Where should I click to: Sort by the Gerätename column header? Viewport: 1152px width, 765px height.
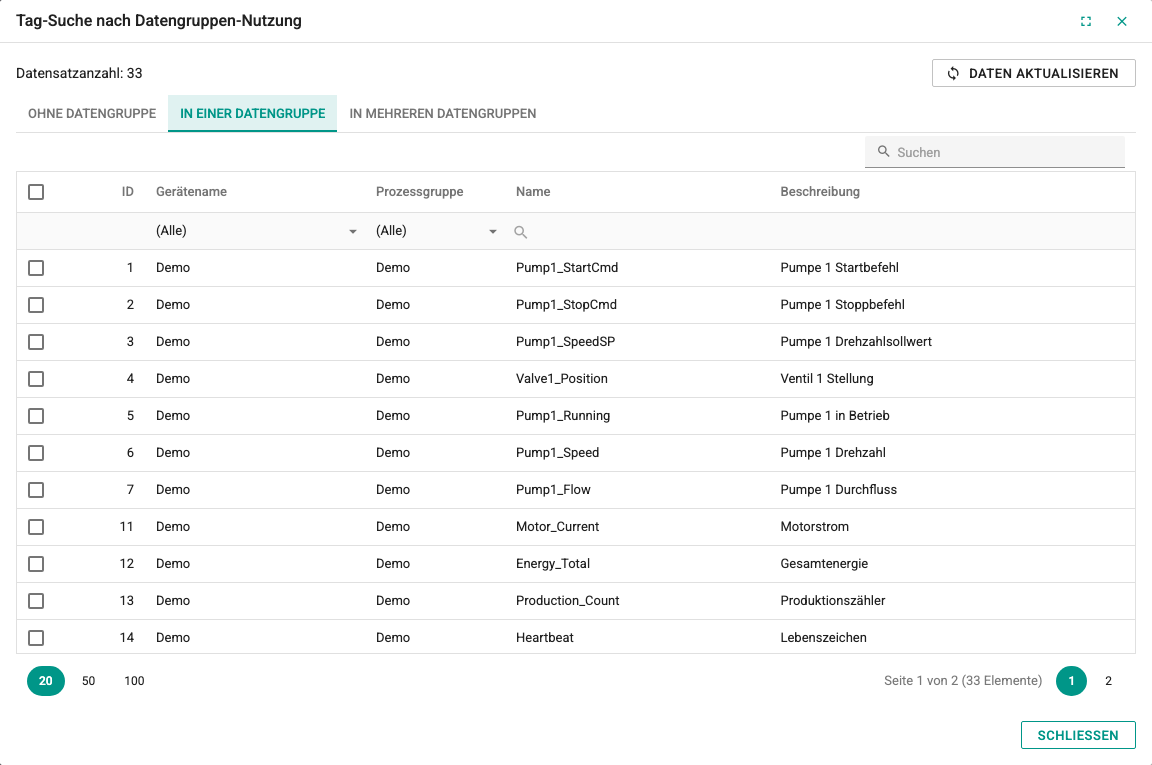191,192
